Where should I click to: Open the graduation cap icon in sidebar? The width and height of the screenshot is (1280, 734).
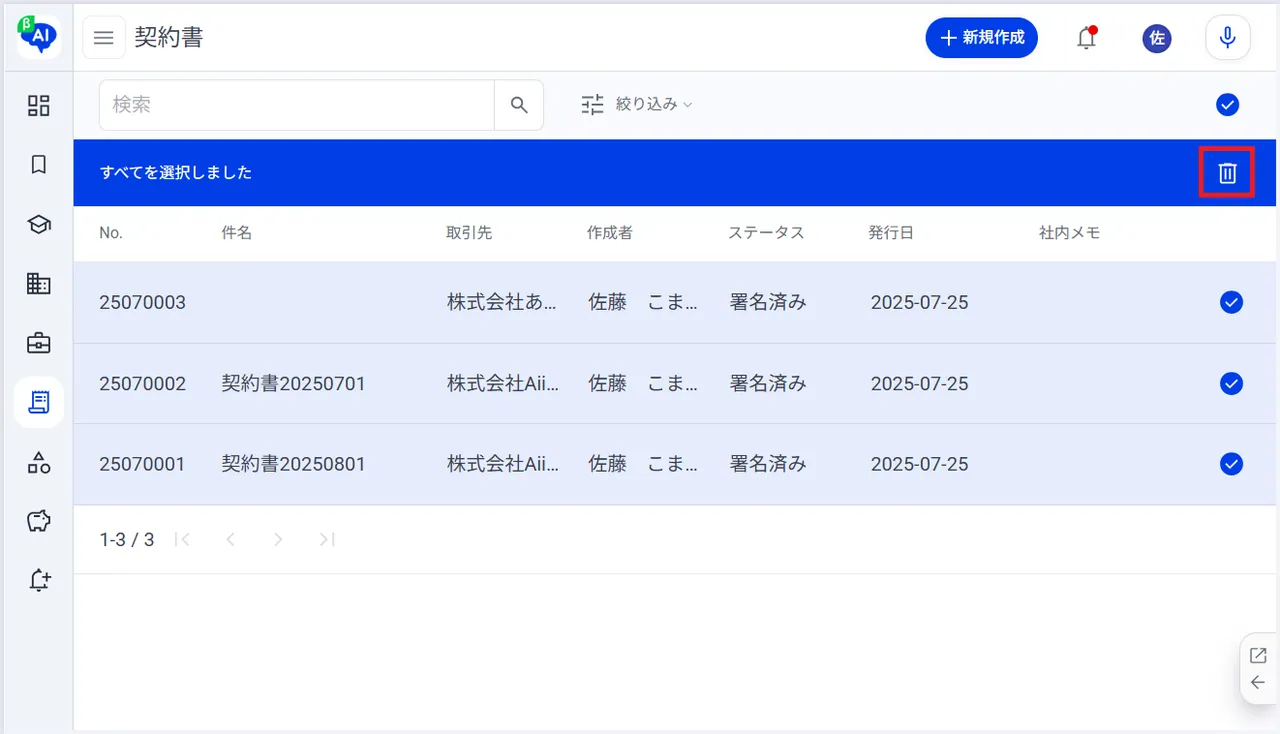[x=38, y=225]
